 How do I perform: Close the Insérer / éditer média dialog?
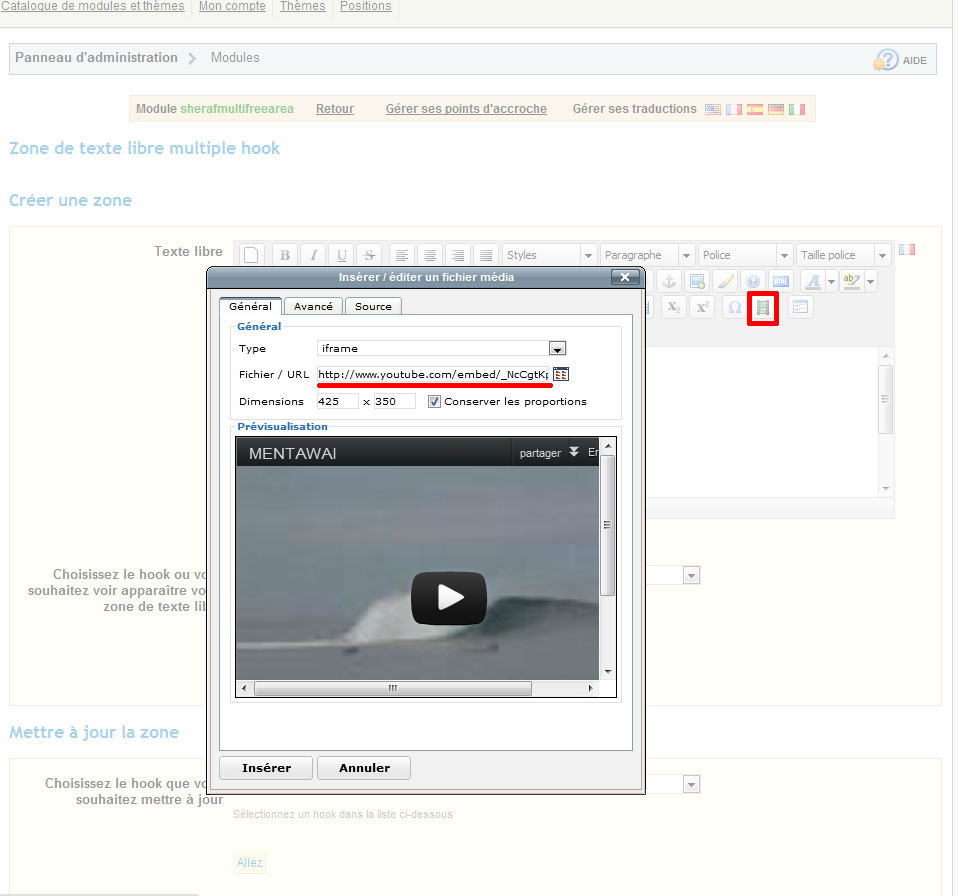(625, 277)
